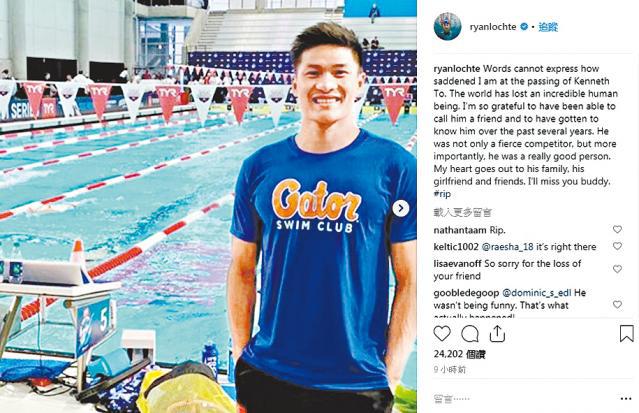Like lisaevanoff's comment heart

click(617, 269)
